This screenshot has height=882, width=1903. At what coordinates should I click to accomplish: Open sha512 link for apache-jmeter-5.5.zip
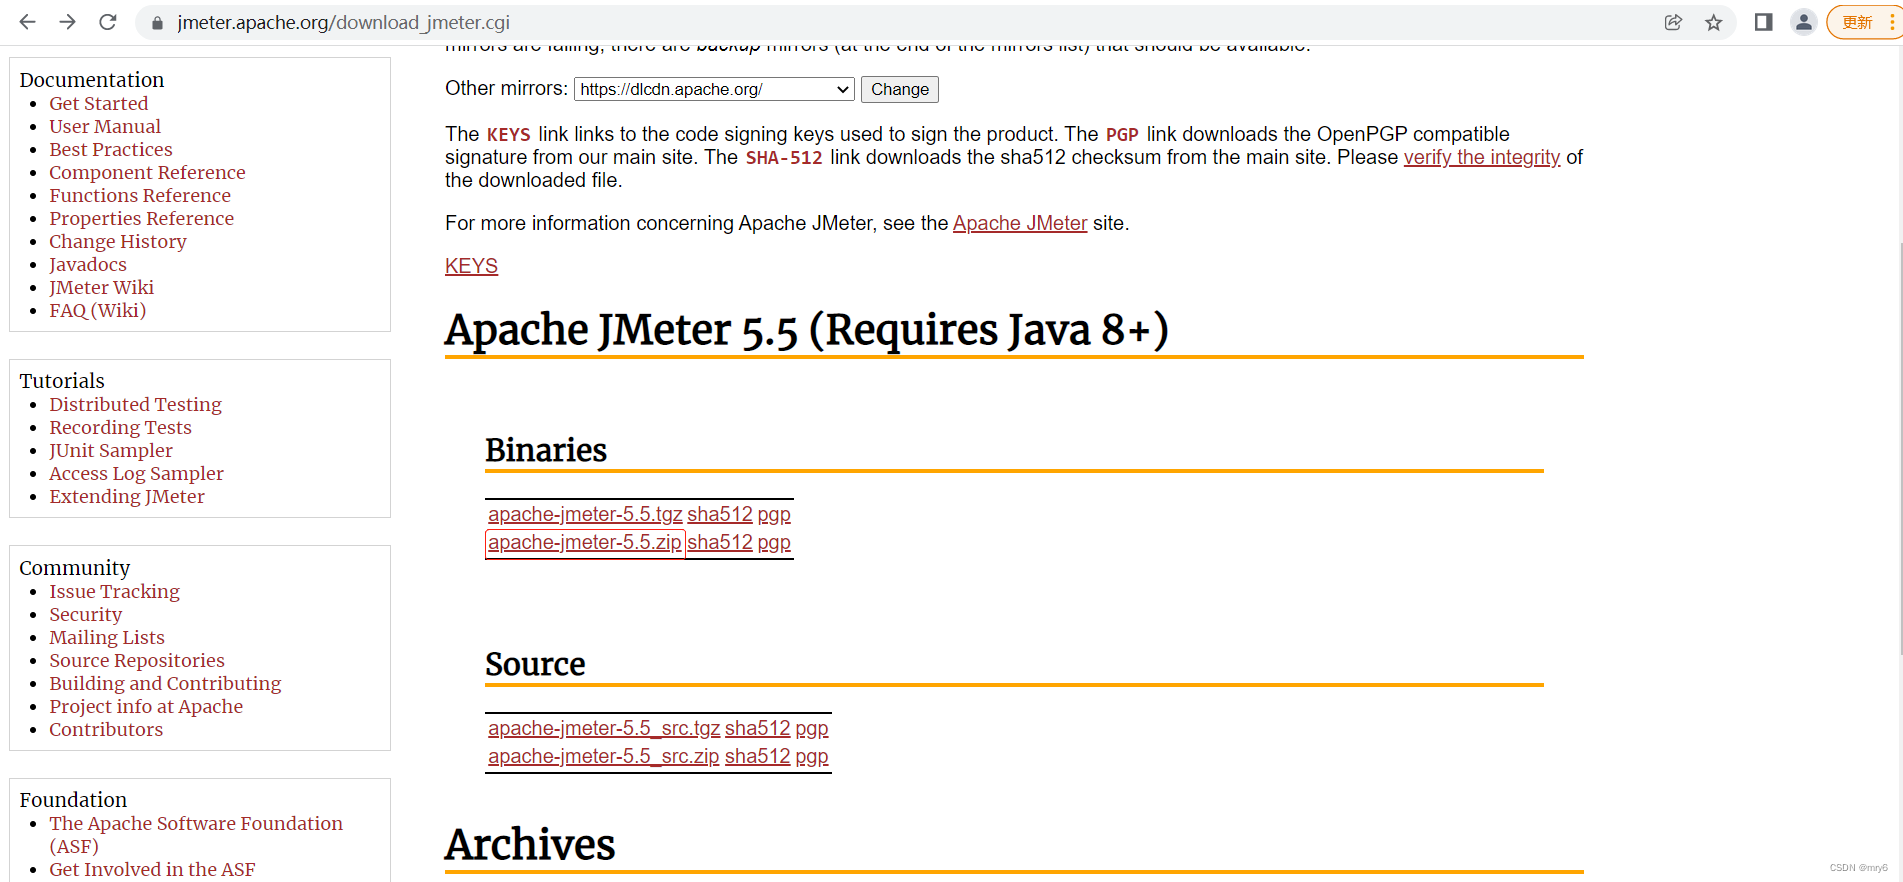(x=719, y=542)
